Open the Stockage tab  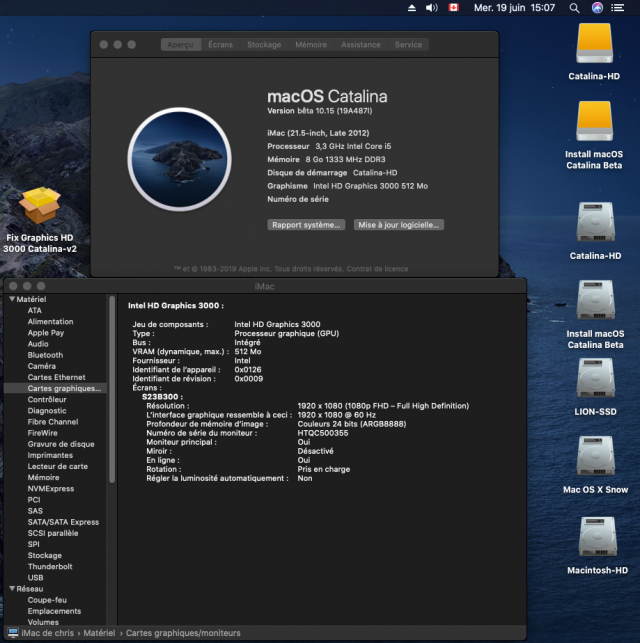pos(264,45)
